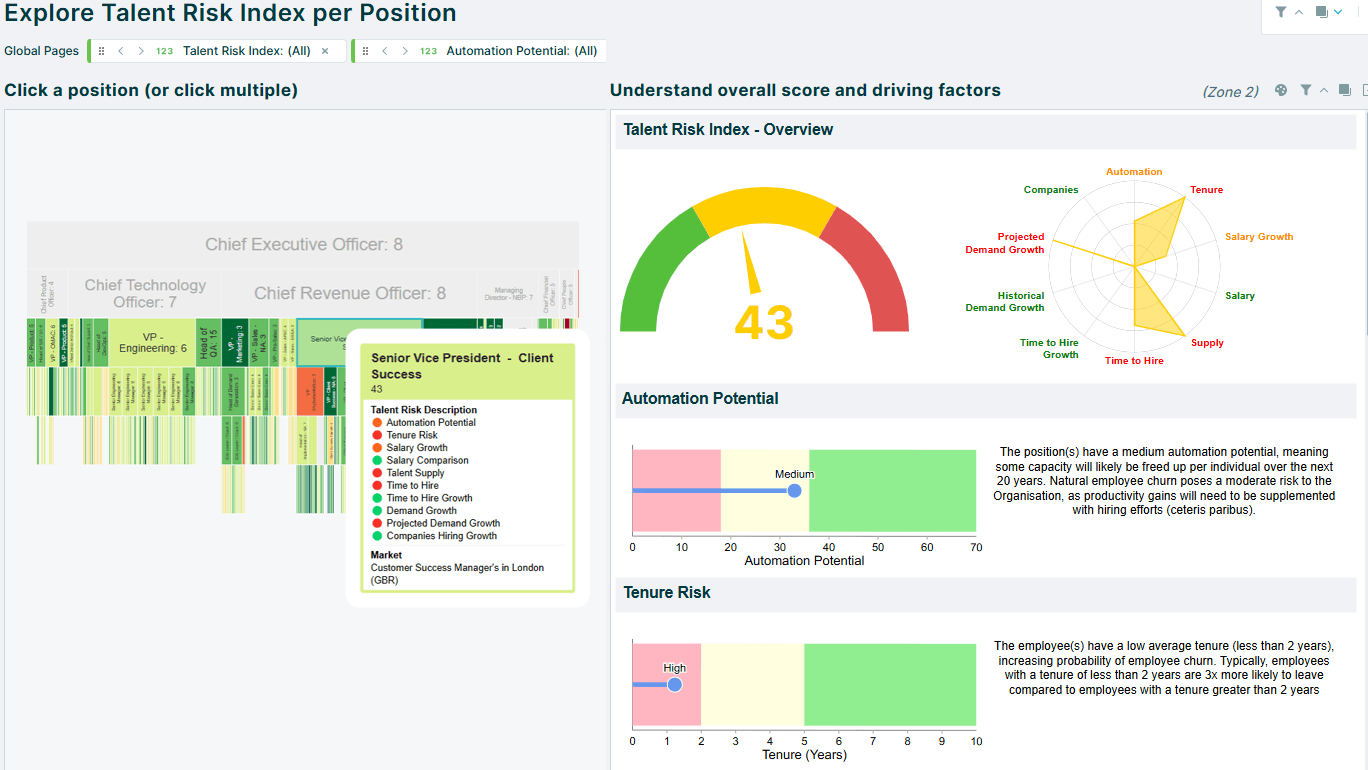Screen dimensions: 1368x770
Task: Expand the blue dropdown arrow beside layers icon
Action: pyautogui.click(x=1338, y=12)
